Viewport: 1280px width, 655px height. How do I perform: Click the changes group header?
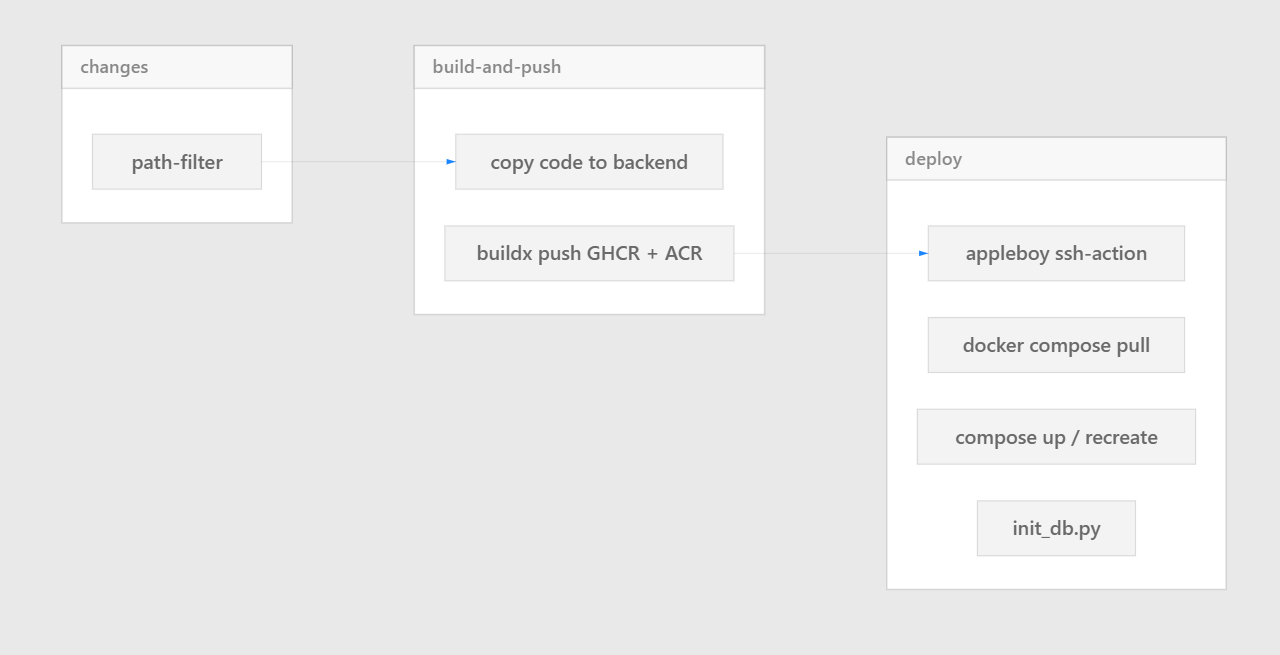coord(177,67)
